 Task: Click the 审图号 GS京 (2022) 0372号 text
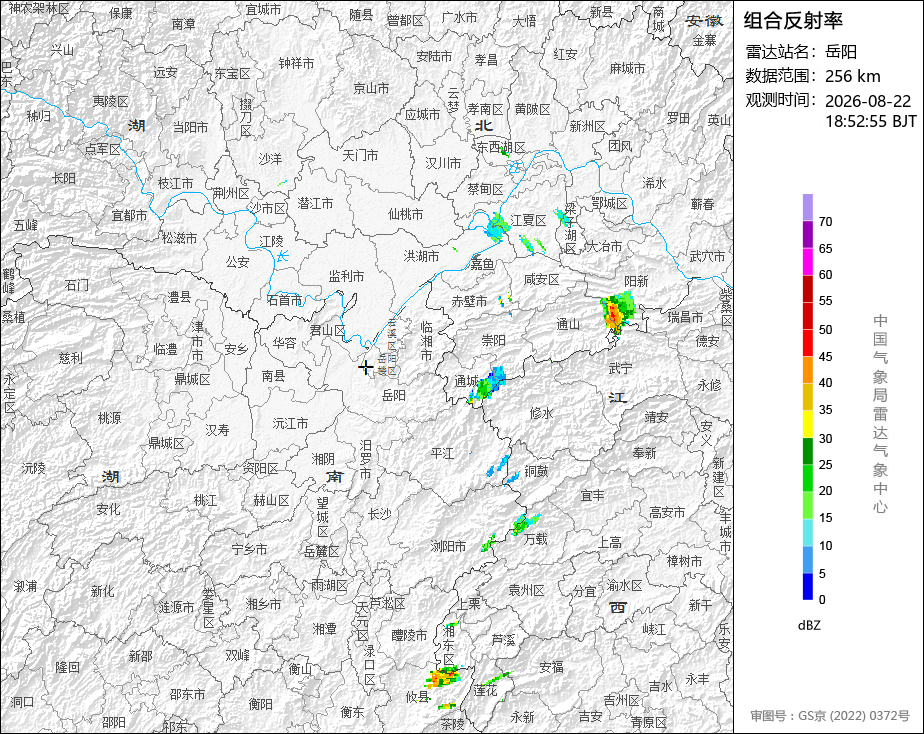click(830, 716)
